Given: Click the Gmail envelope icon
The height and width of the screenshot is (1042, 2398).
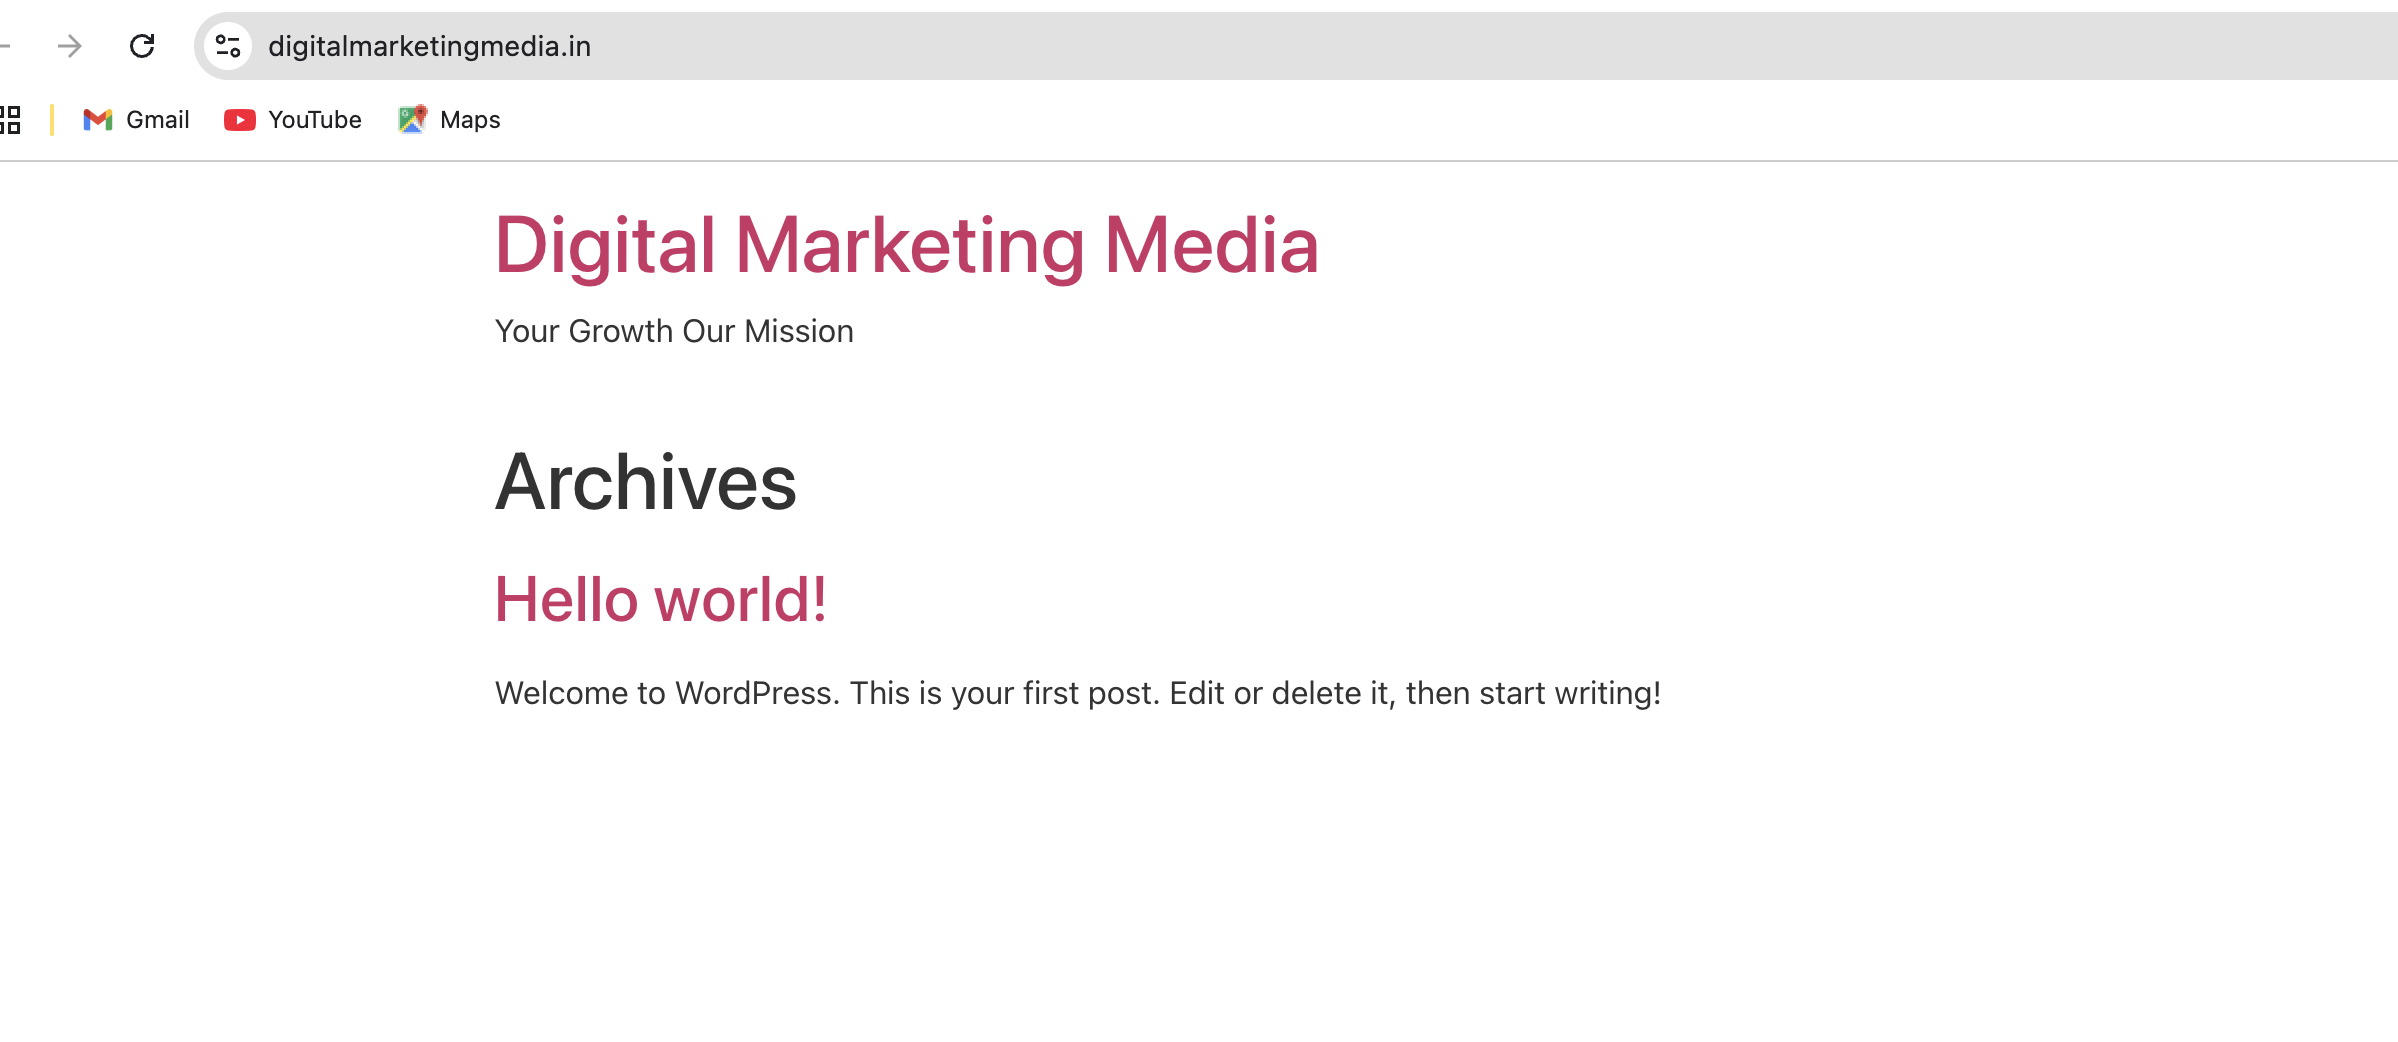Looking at the screenshot, I should [98, 120].
